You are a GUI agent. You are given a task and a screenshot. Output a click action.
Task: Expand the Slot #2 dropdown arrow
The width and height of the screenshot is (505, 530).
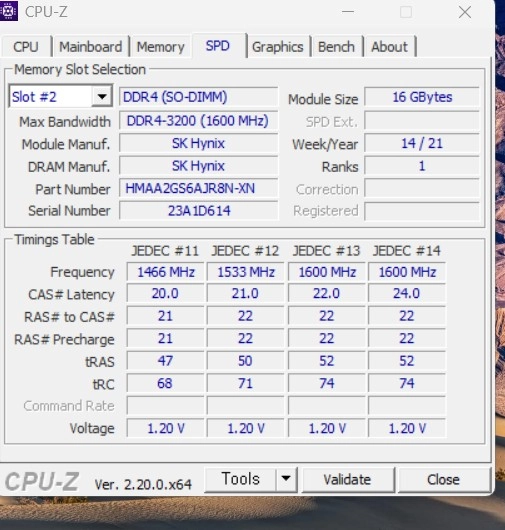click(102, 97)
